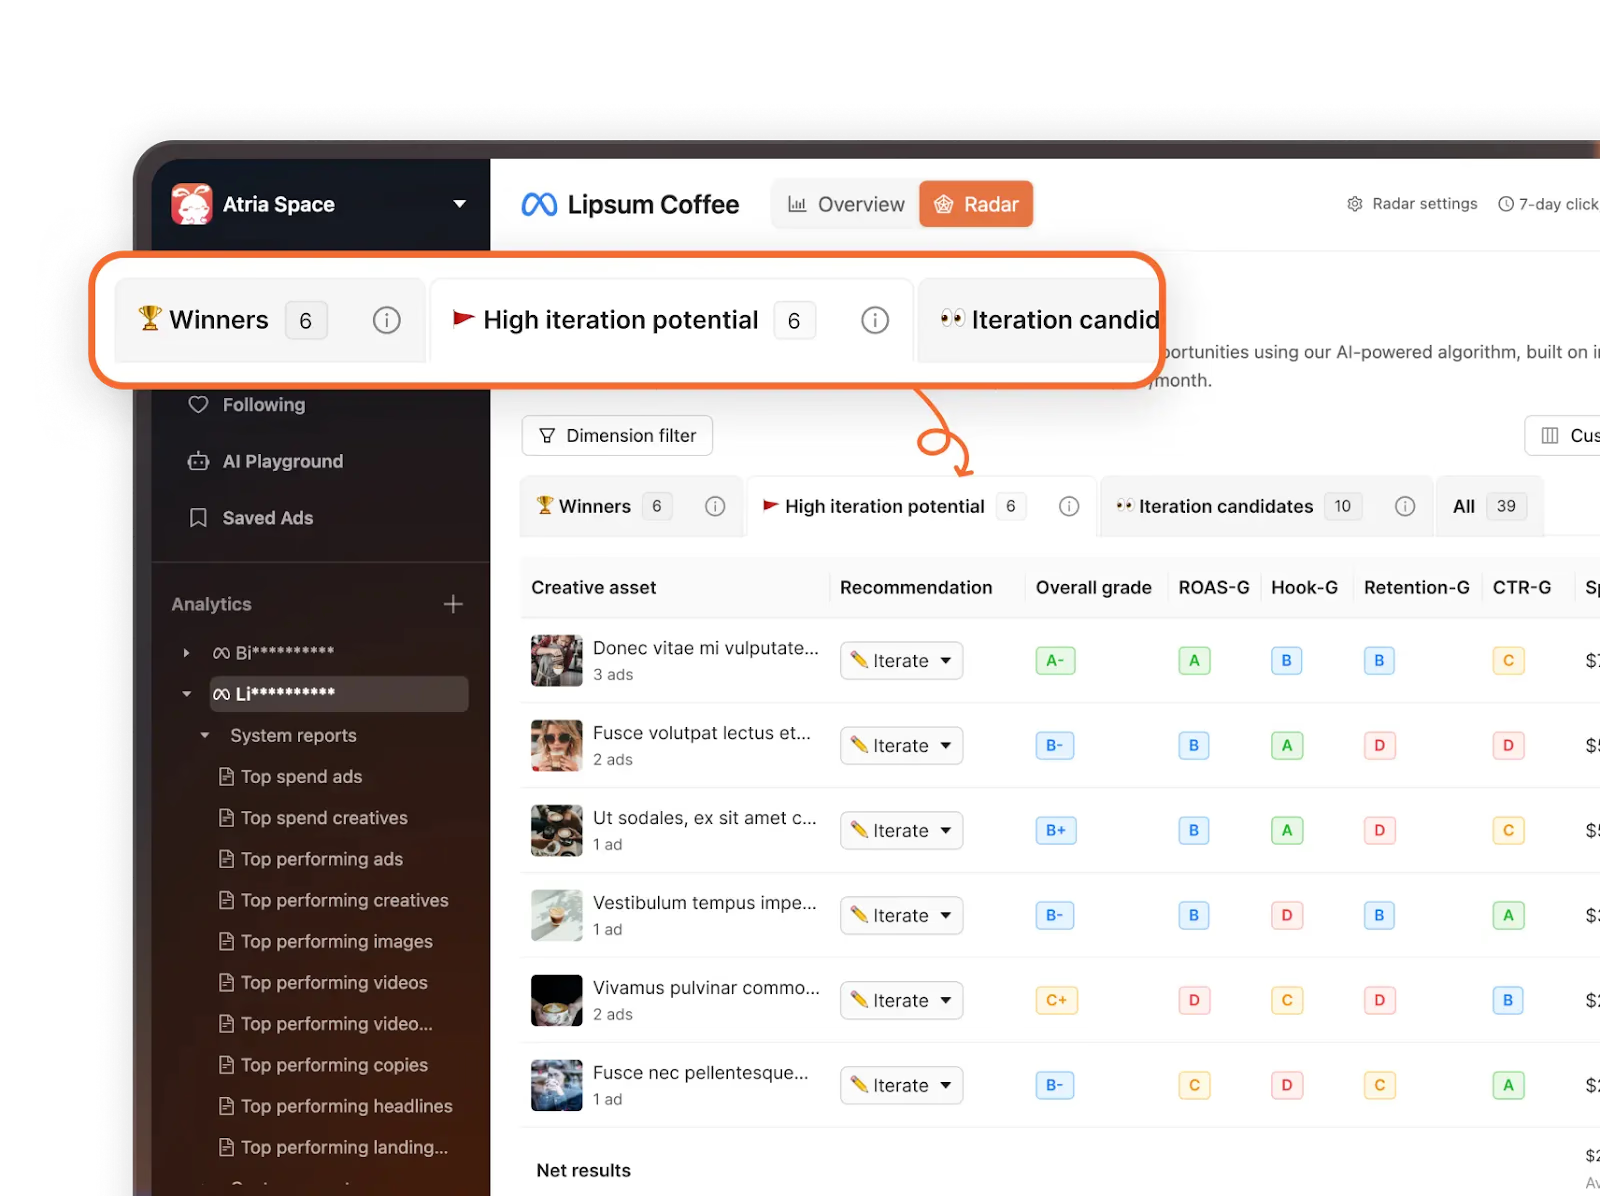Viewport: 1600px width, 1196px height.
Task: Switch to the Overview tab
Action: 846,204
